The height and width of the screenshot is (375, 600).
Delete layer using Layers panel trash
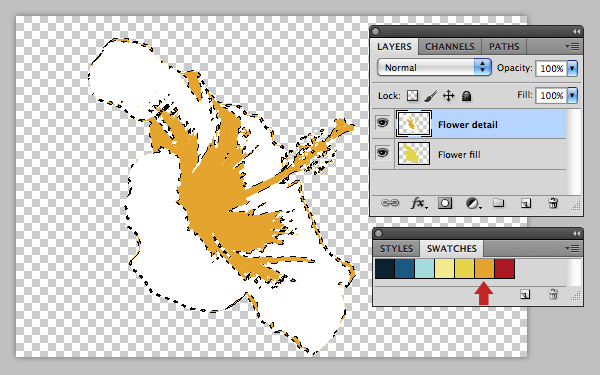click(x=553, y=203)
